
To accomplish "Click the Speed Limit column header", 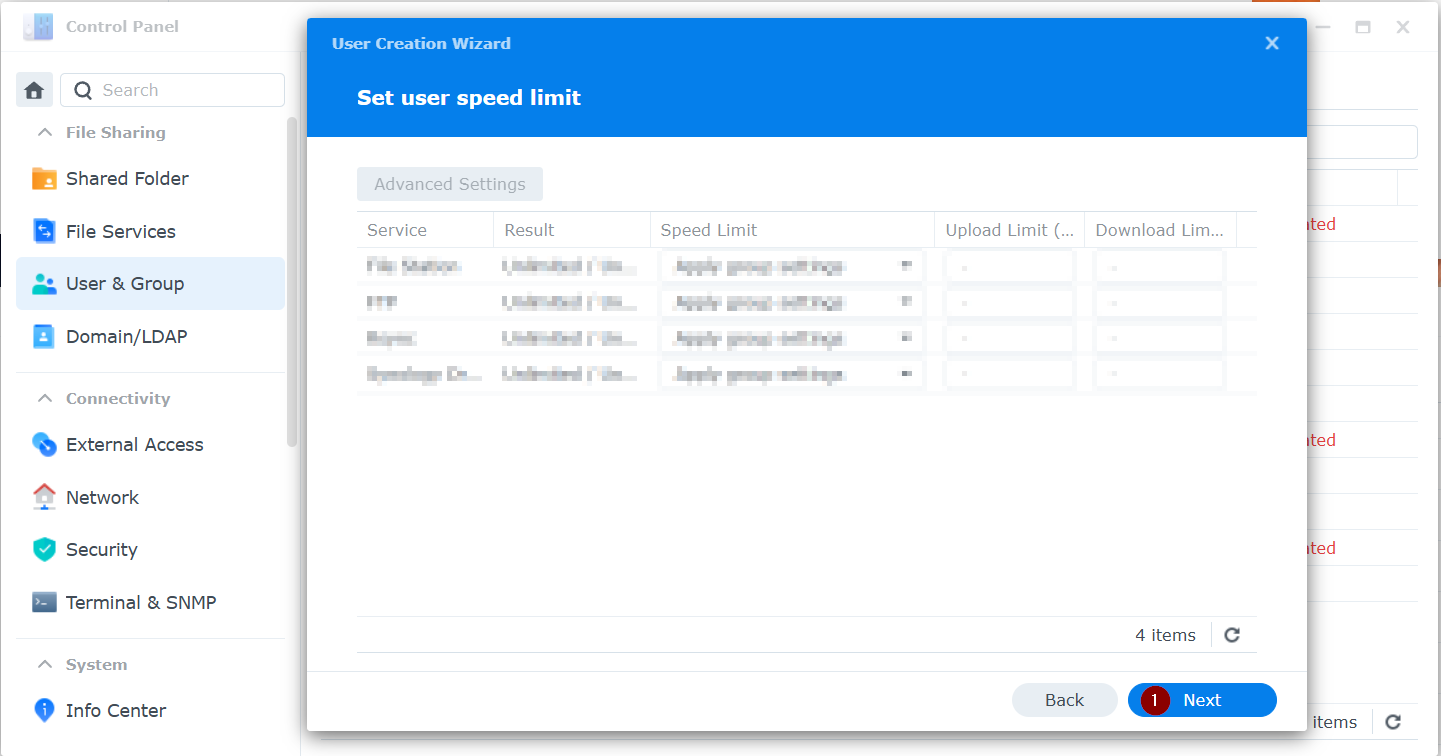I will click(x=793, y=230).
